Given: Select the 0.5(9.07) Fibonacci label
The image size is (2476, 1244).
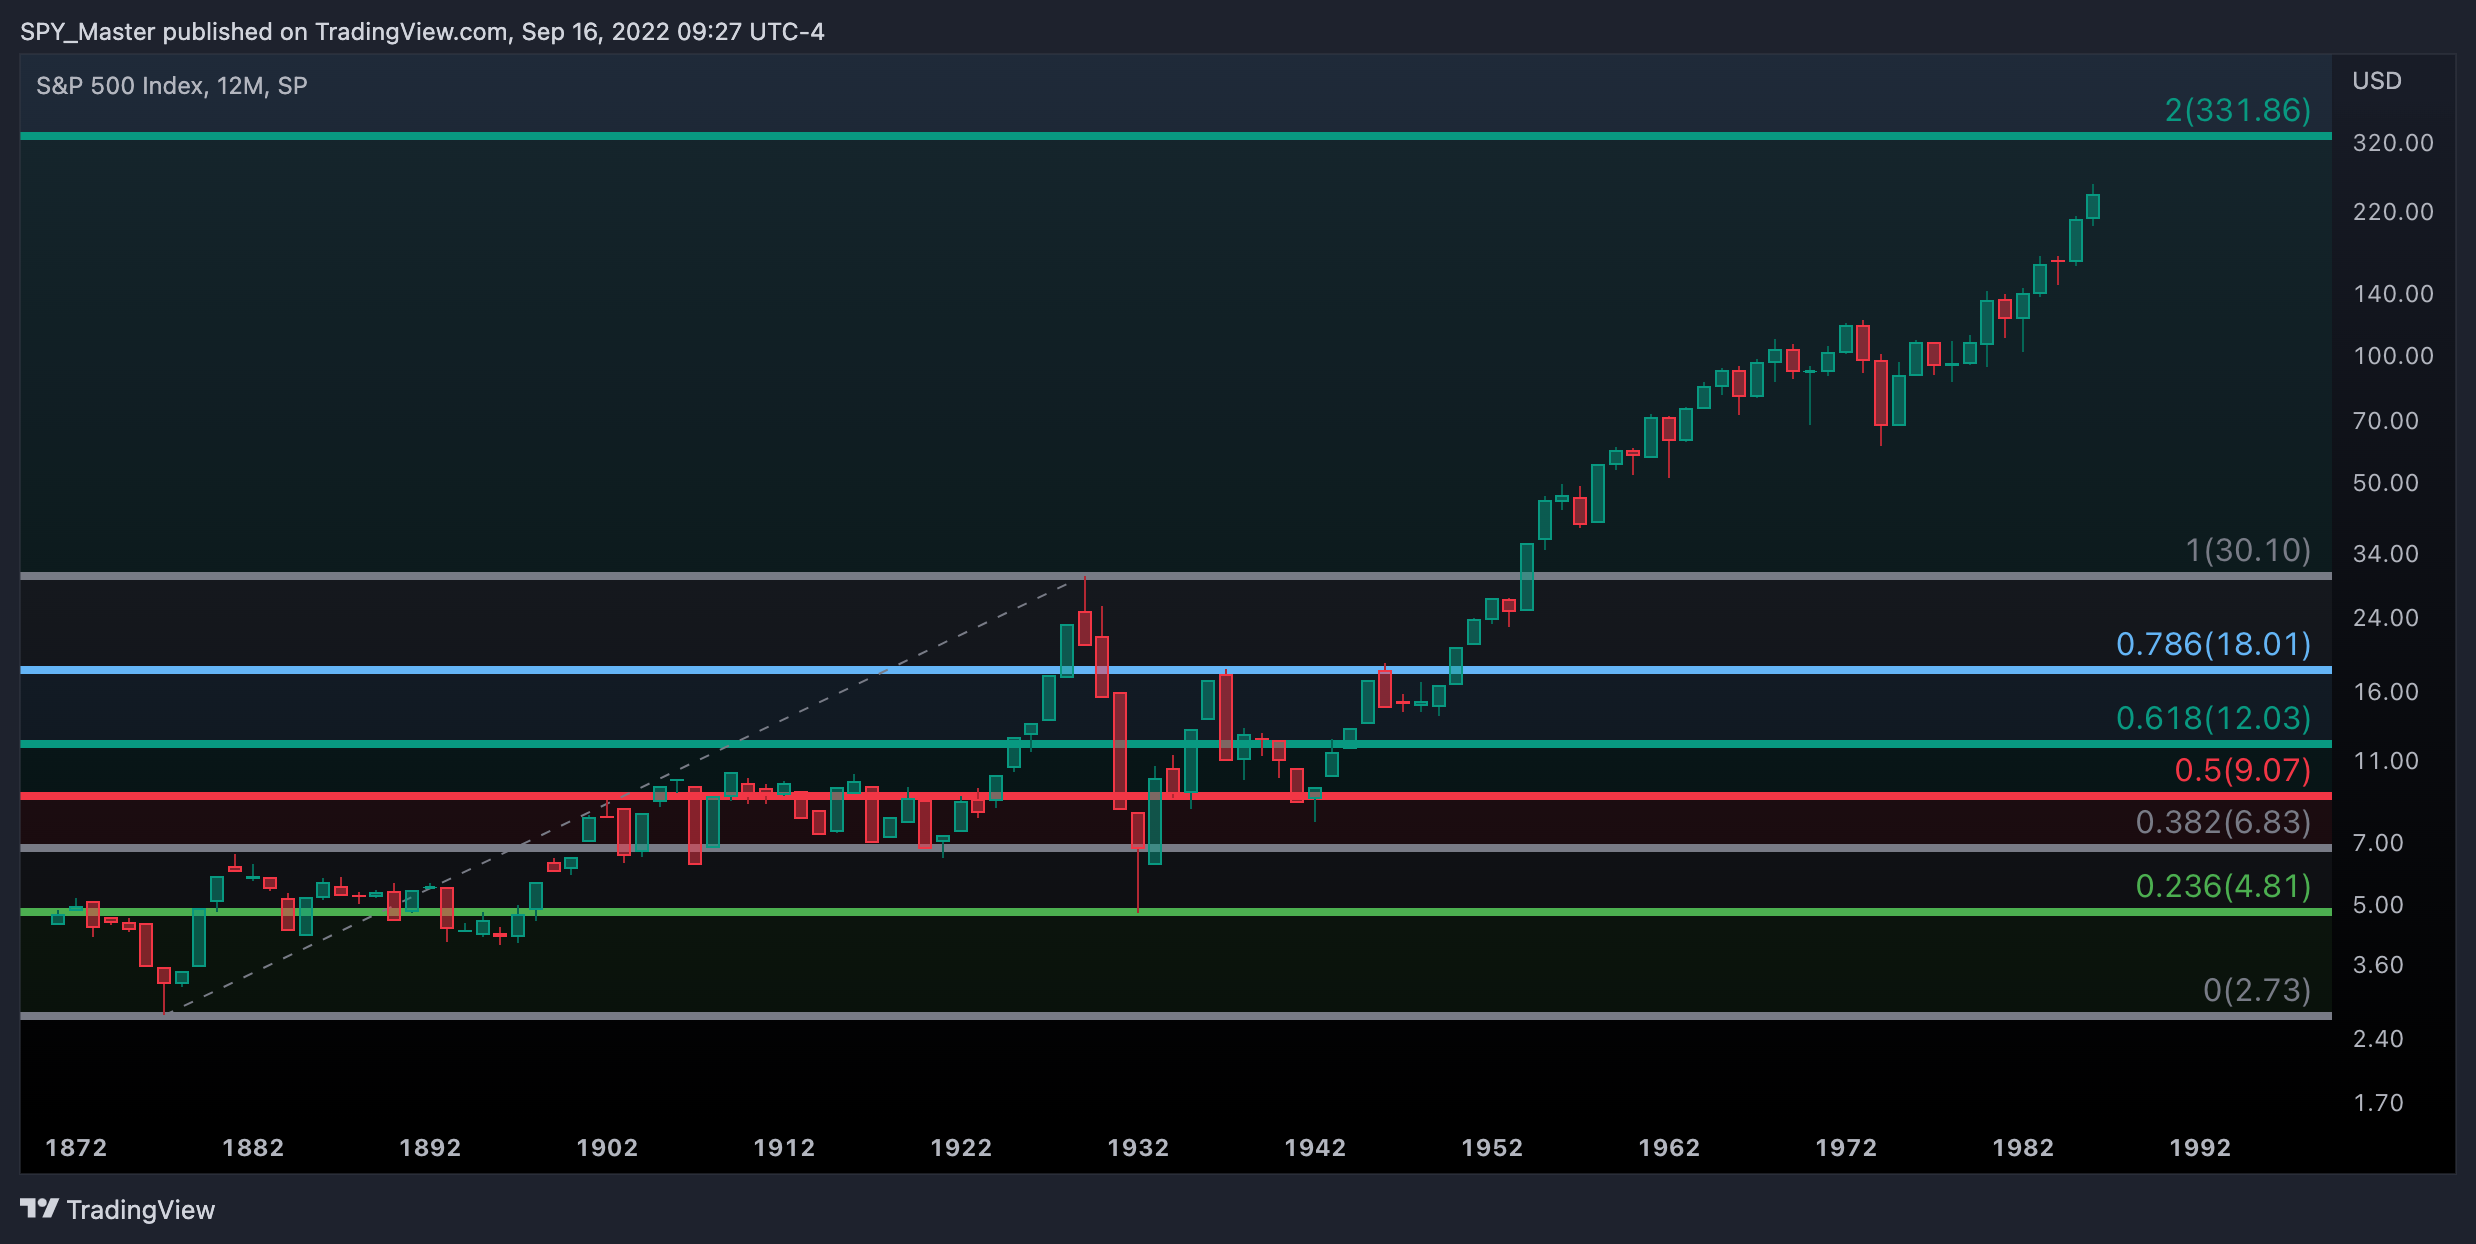Looking at the screenshot, I should click(x=2243, y=770).
